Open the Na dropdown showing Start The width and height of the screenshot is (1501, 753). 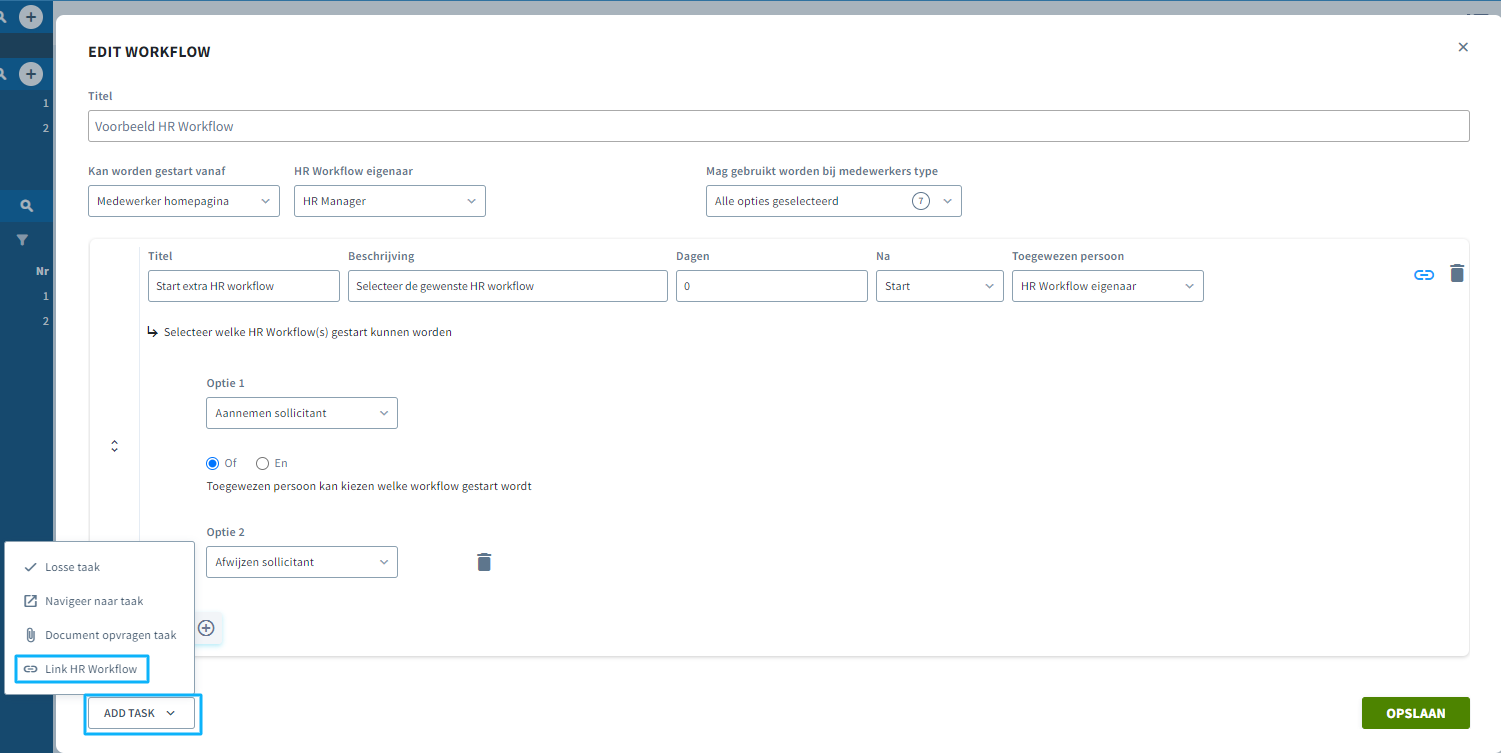click(940, 286)
